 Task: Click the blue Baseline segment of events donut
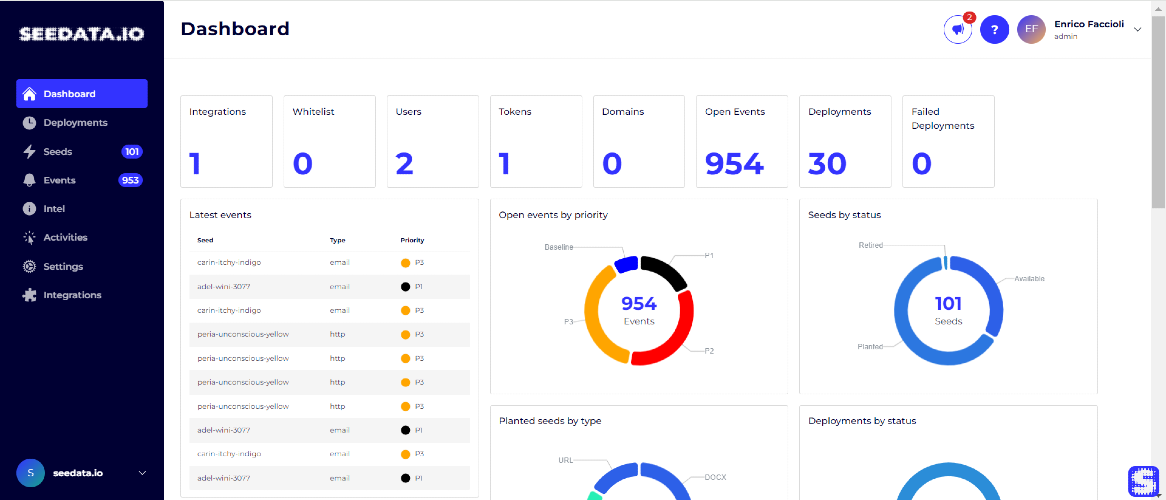click(x=625, y=264)
